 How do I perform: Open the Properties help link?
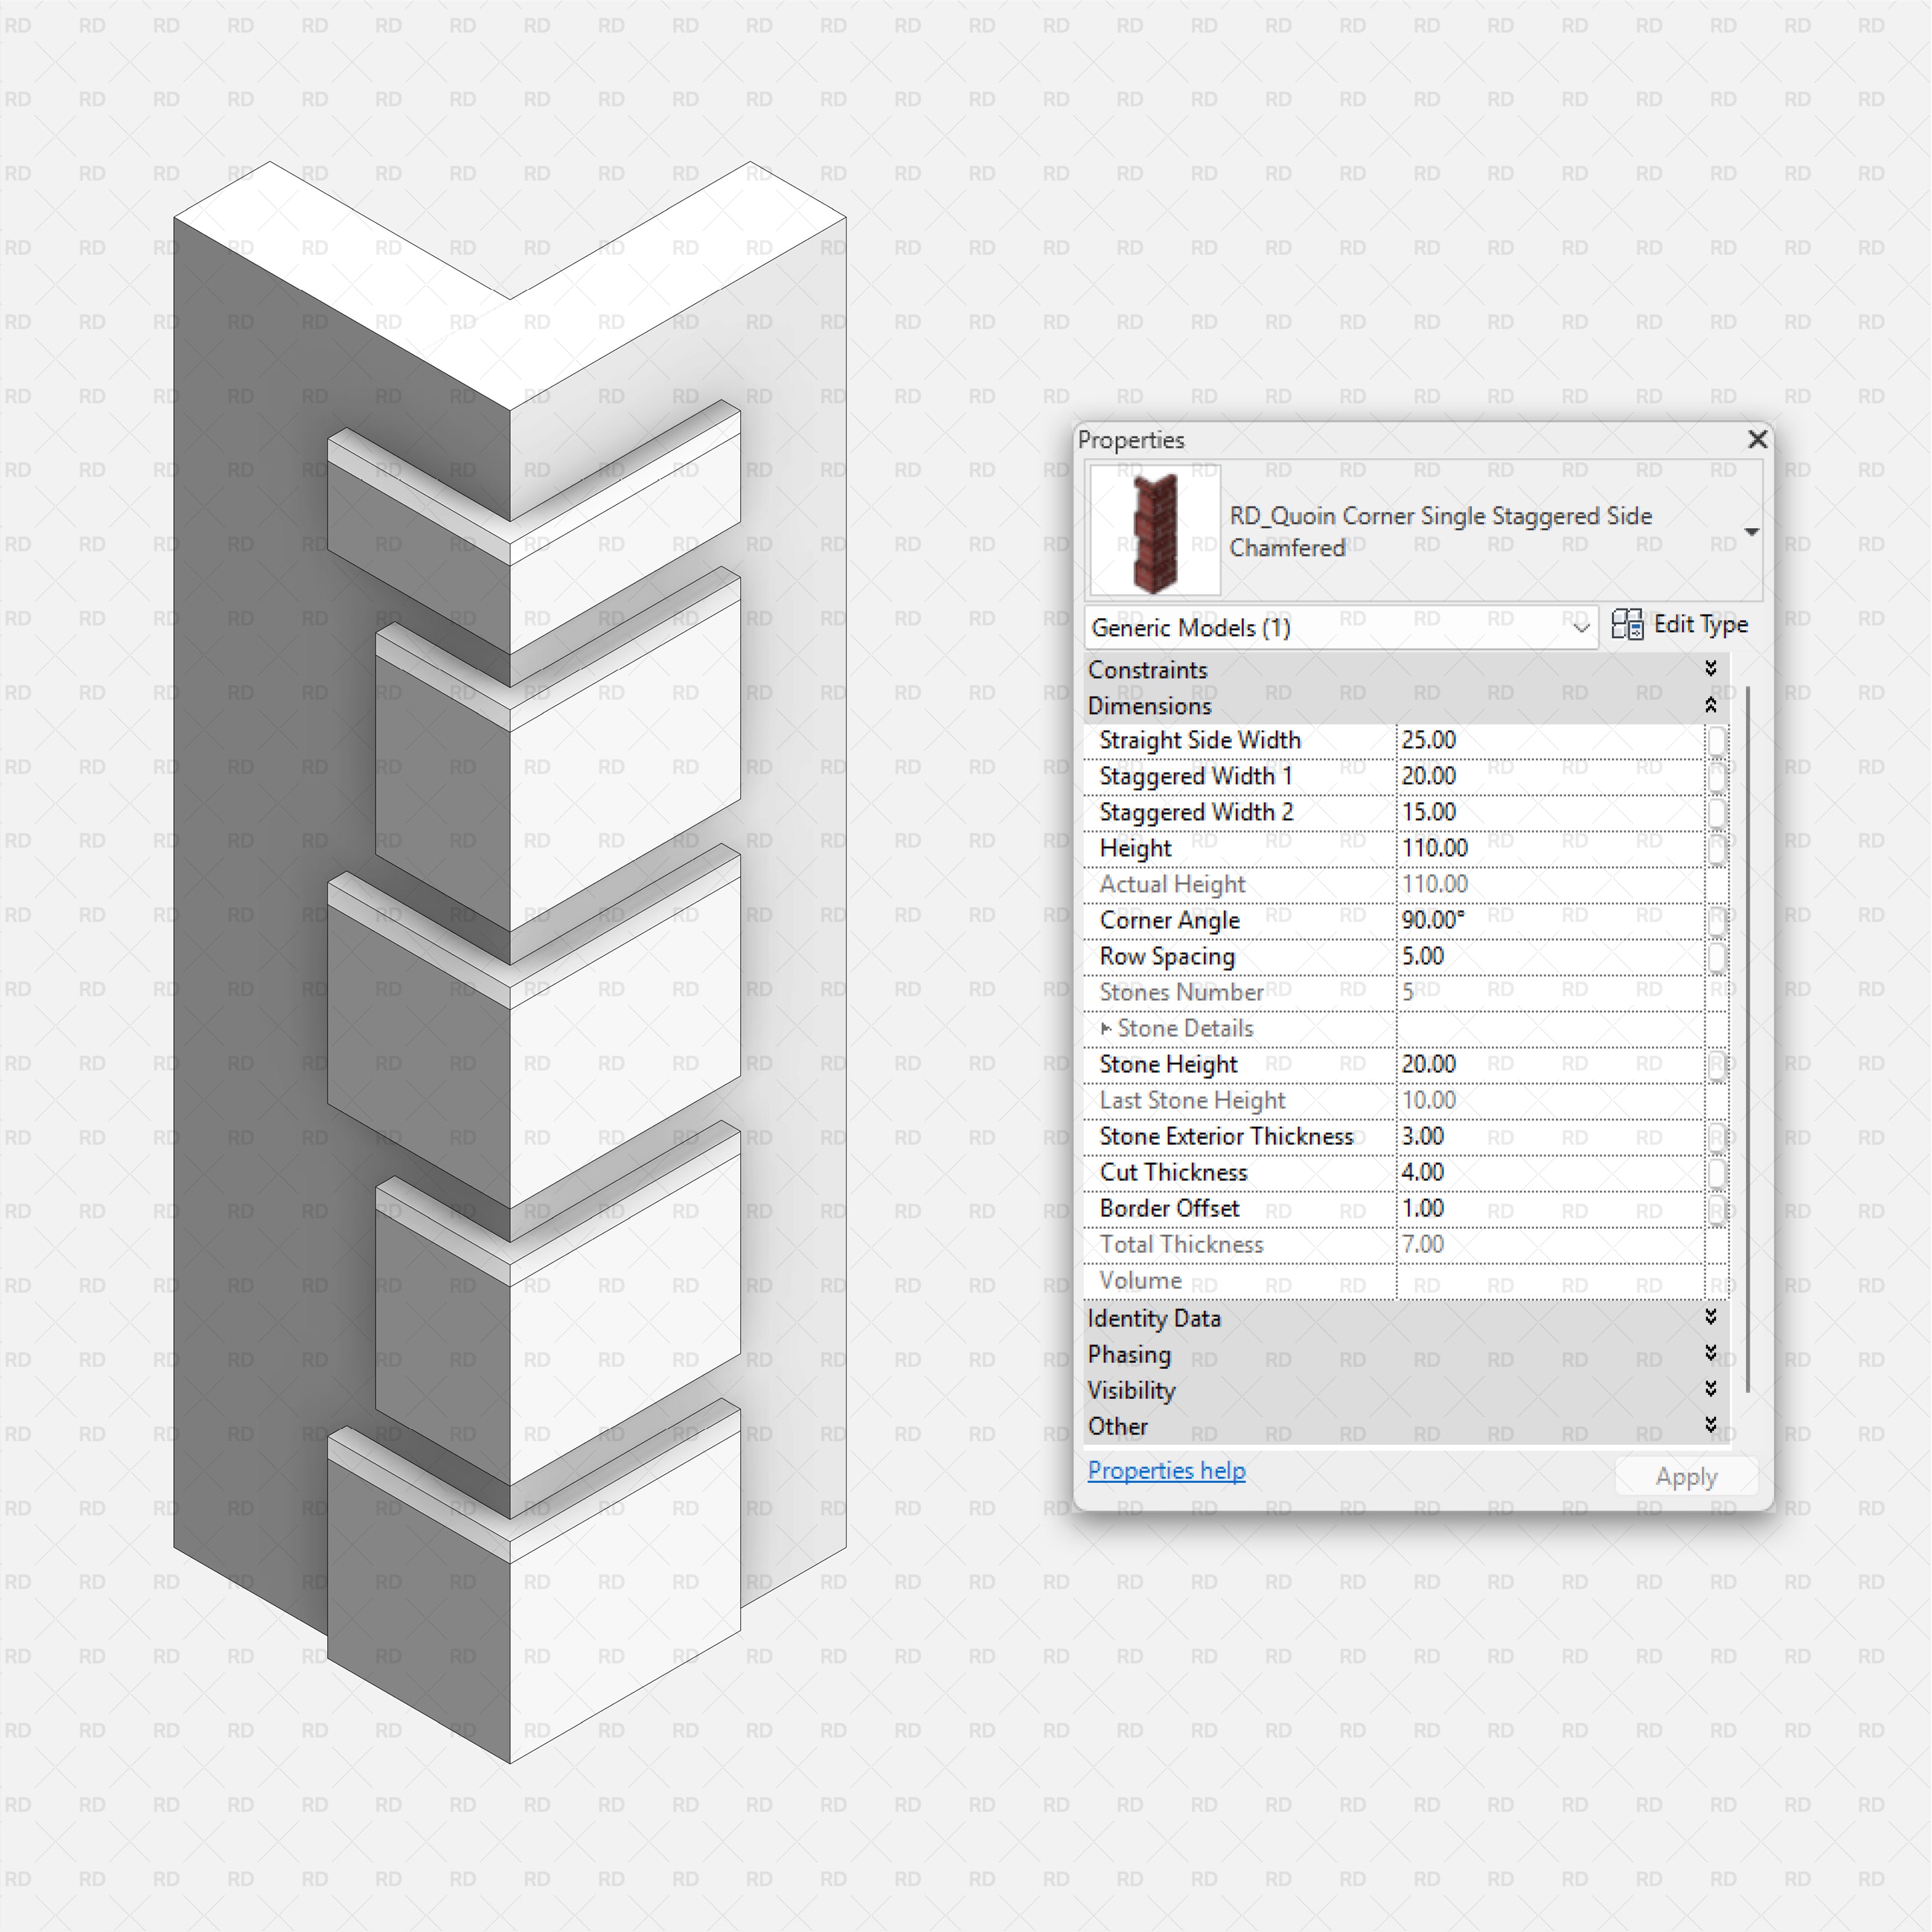[x=1165, y=1470]
